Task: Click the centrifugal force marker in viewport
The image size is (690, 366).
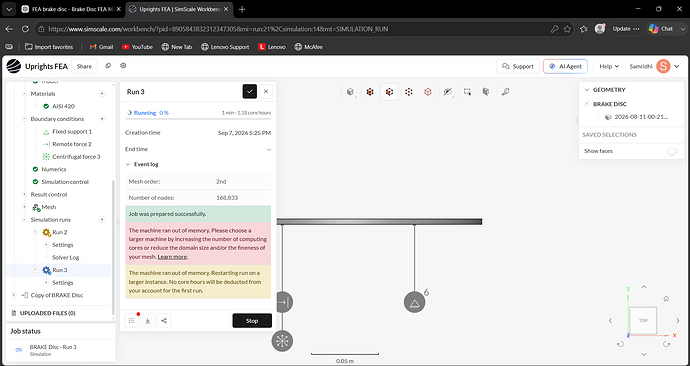Action: click(x=283, y=341)
